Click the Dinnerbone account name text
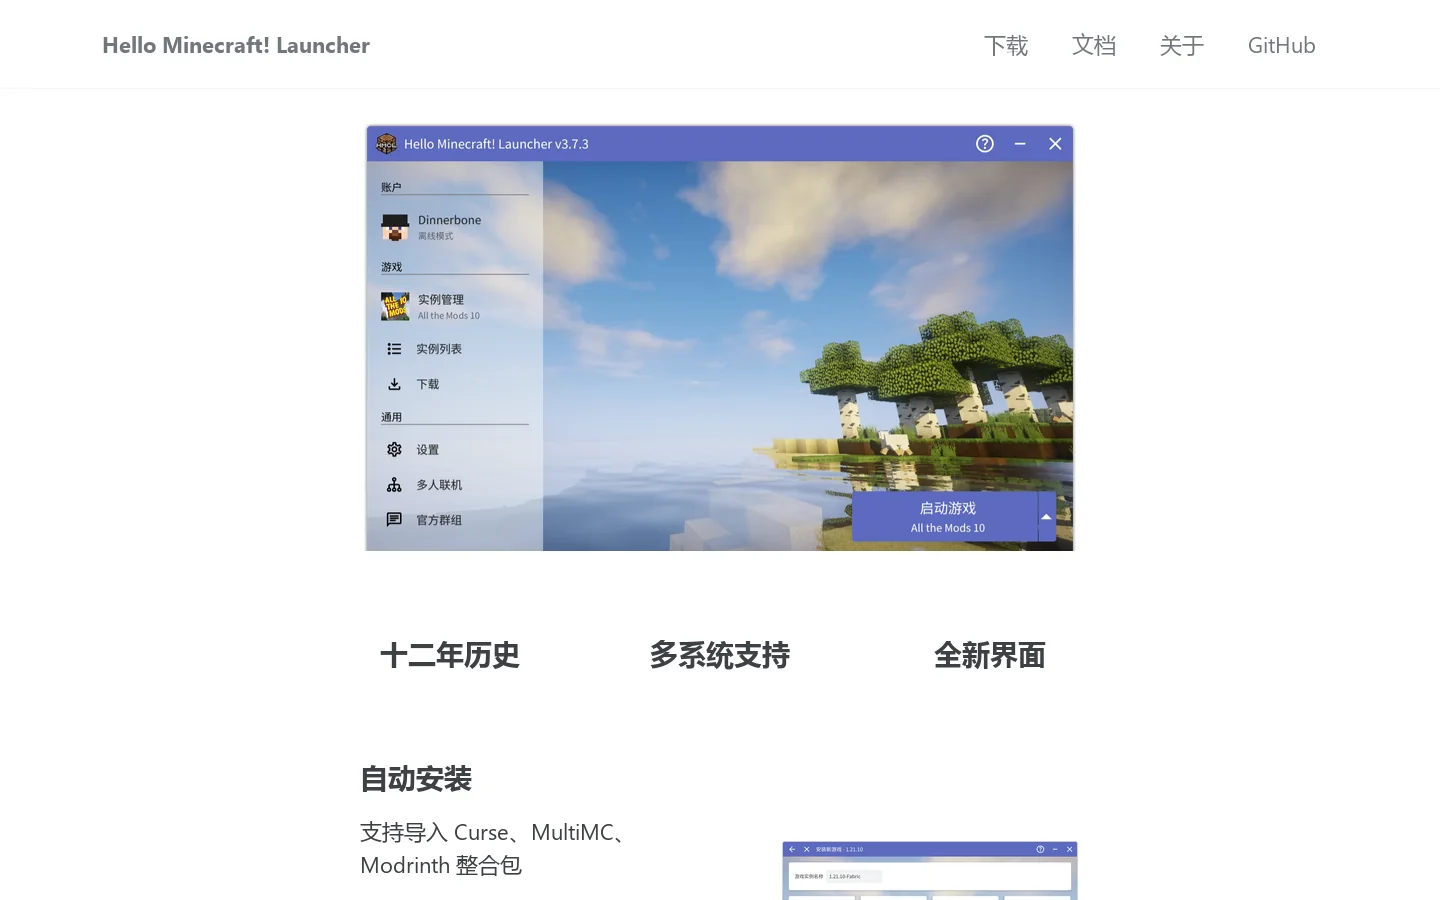 449,220
